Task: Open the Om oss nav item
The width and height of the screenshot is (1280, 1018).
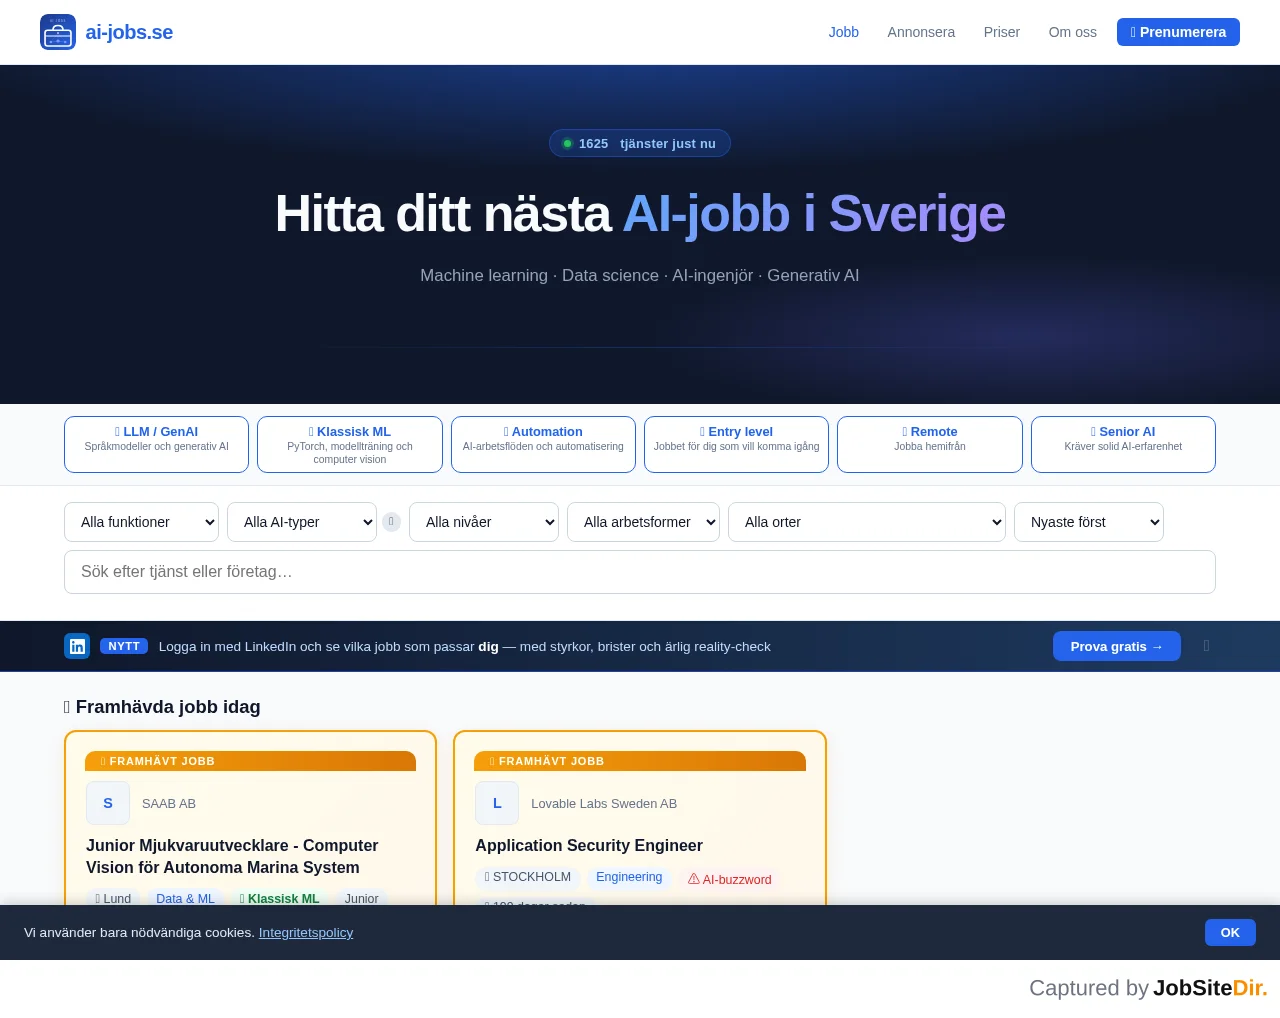Action: coord(1073,32)
